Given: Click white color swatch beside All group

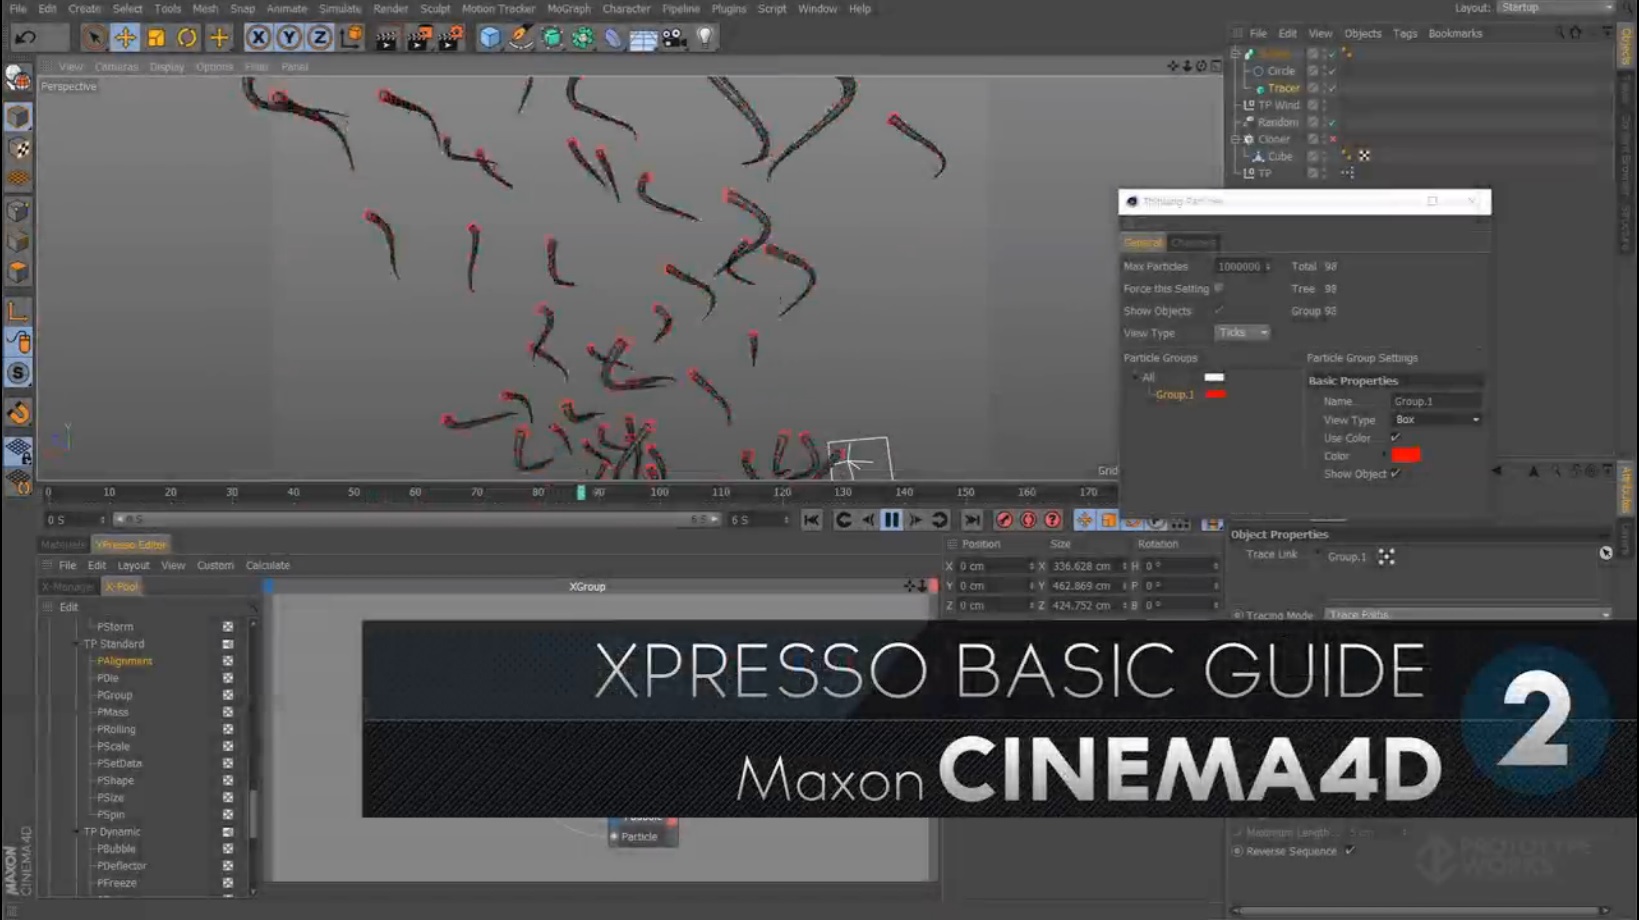Looking at the screenshot, I should pyautogui.click(x=1214, y=377).
